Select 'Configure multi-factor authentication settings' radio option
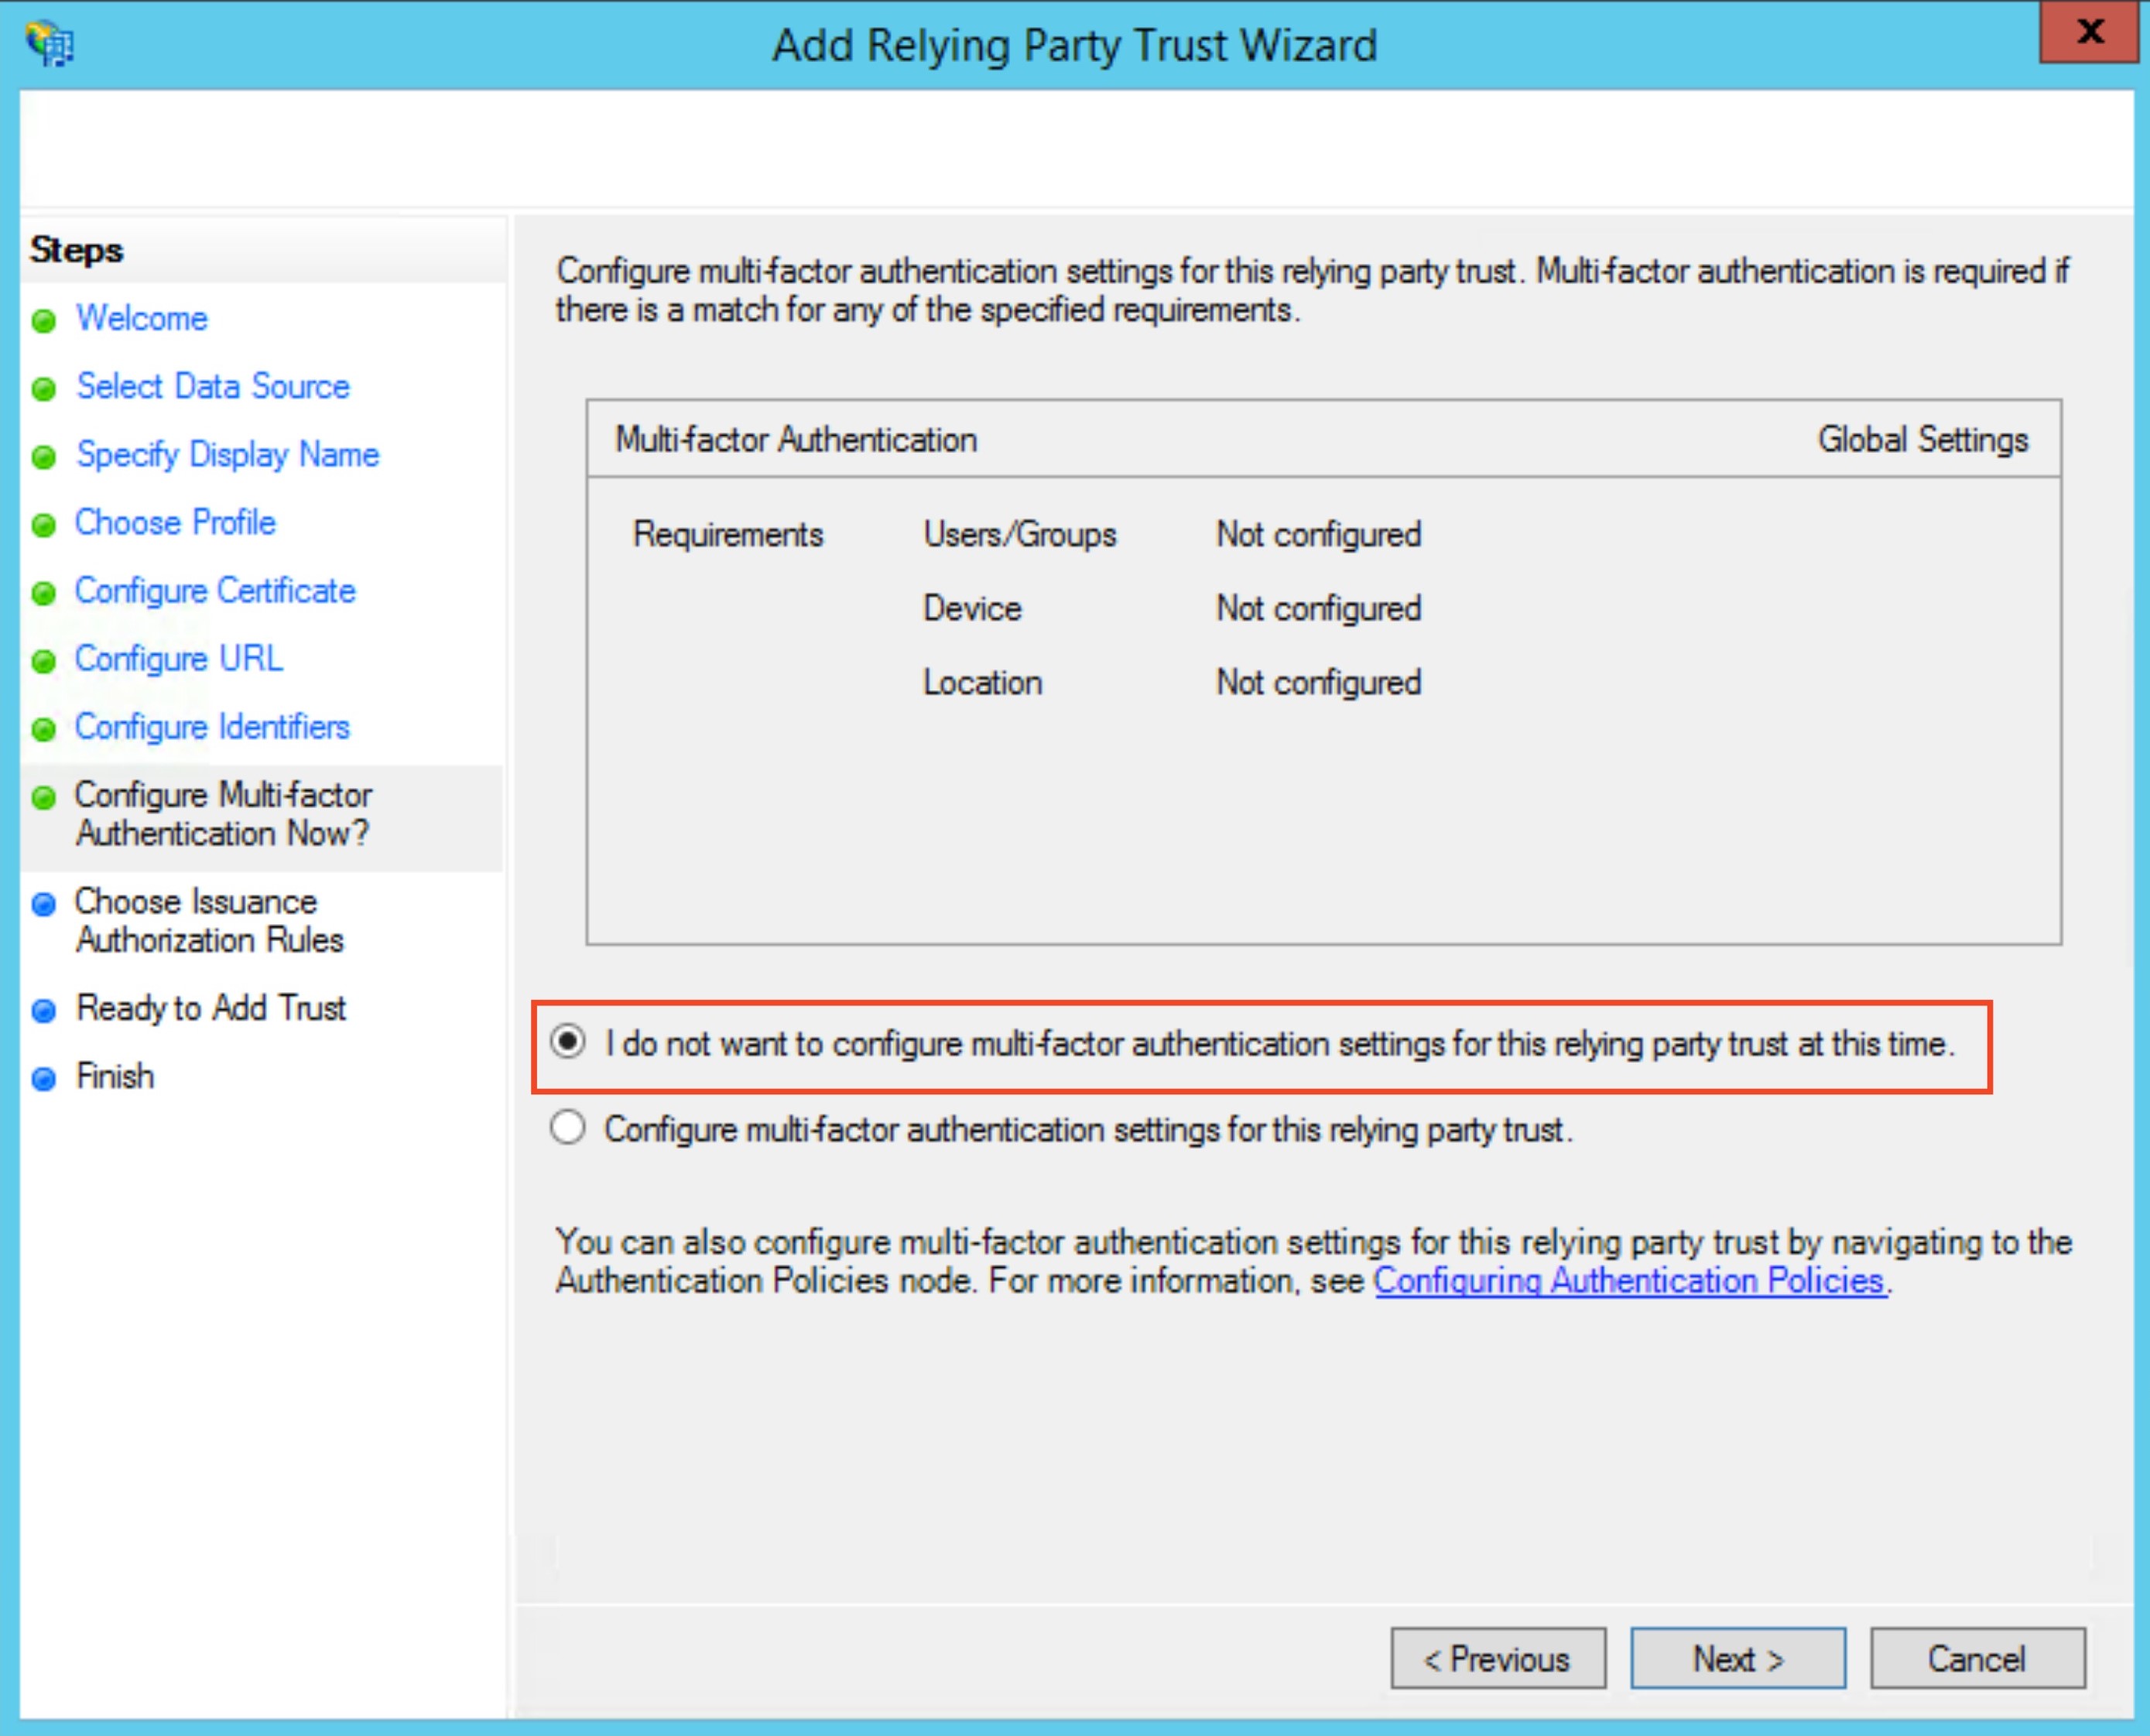The width and height of the screenshot is (2150, 1736). coord(568,1128)
